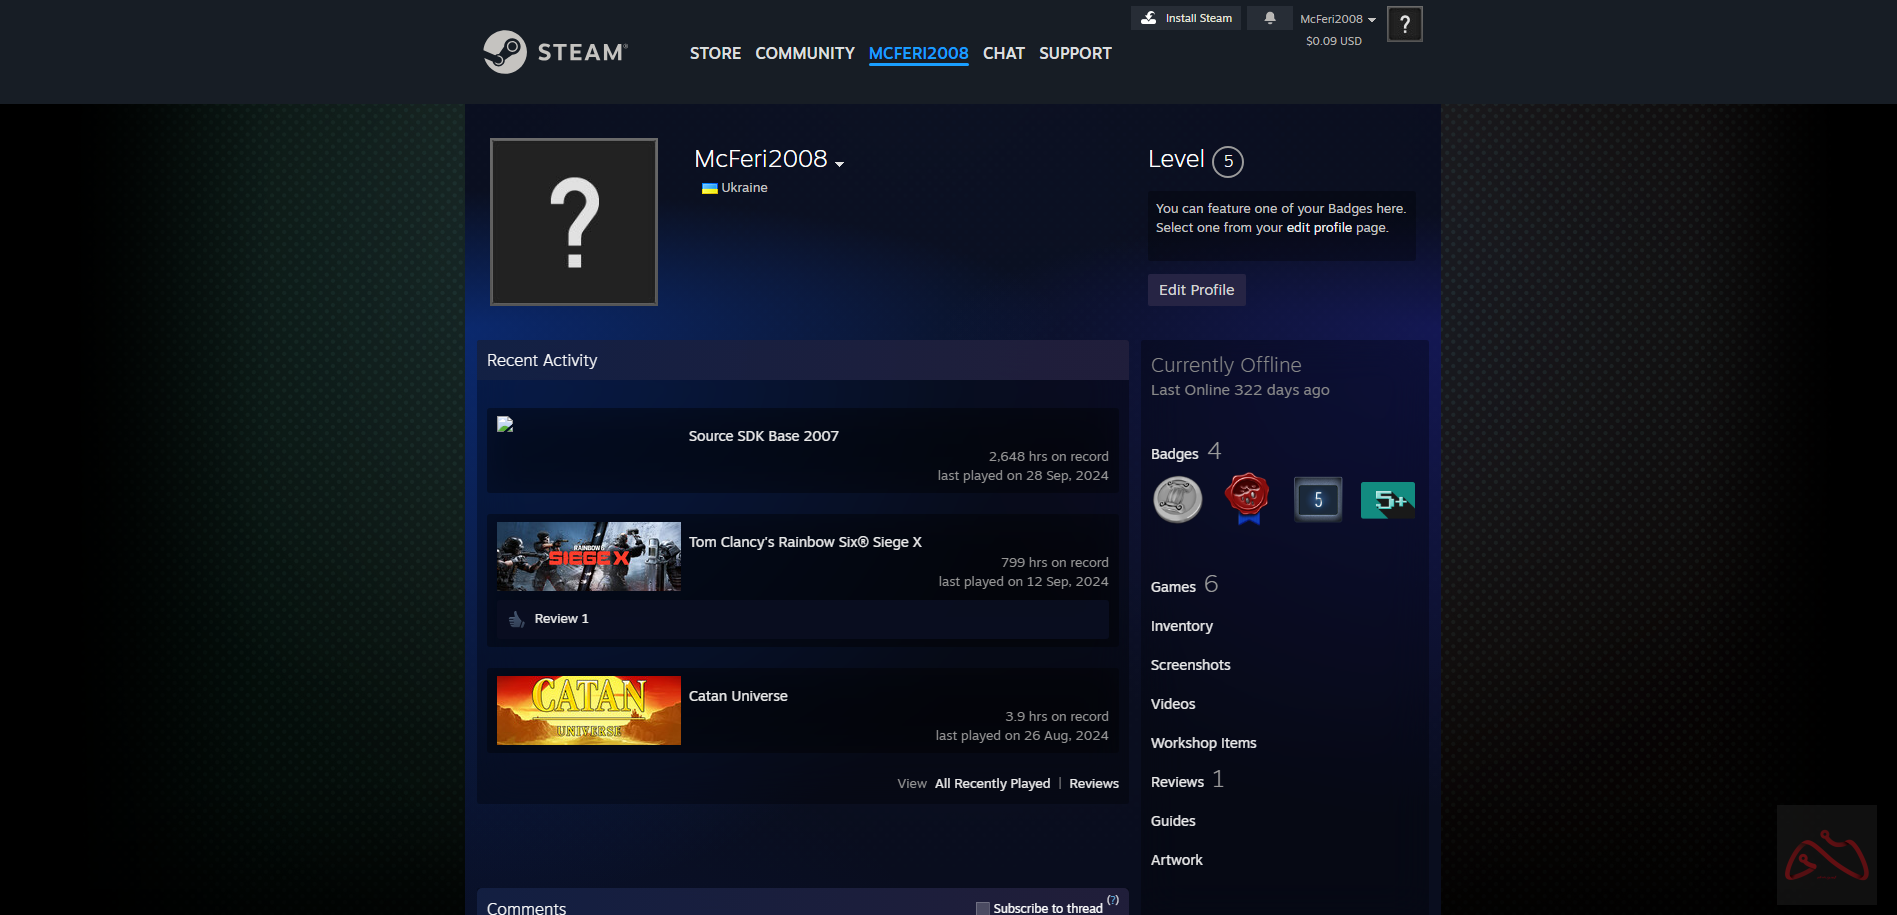Click the Install Steam button

pos(1186,18)
